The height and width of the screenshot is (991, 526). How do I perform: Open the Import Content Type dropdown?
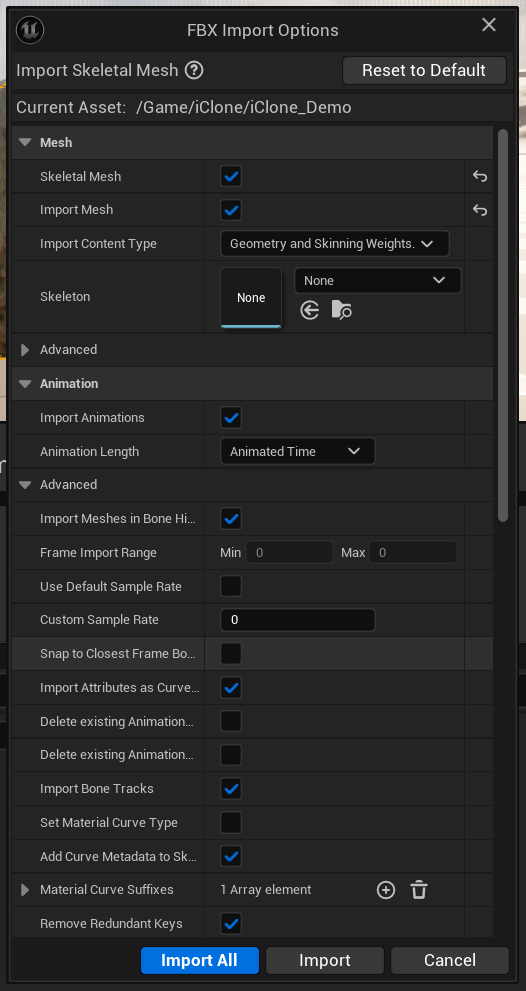click(x=334, y=243)
